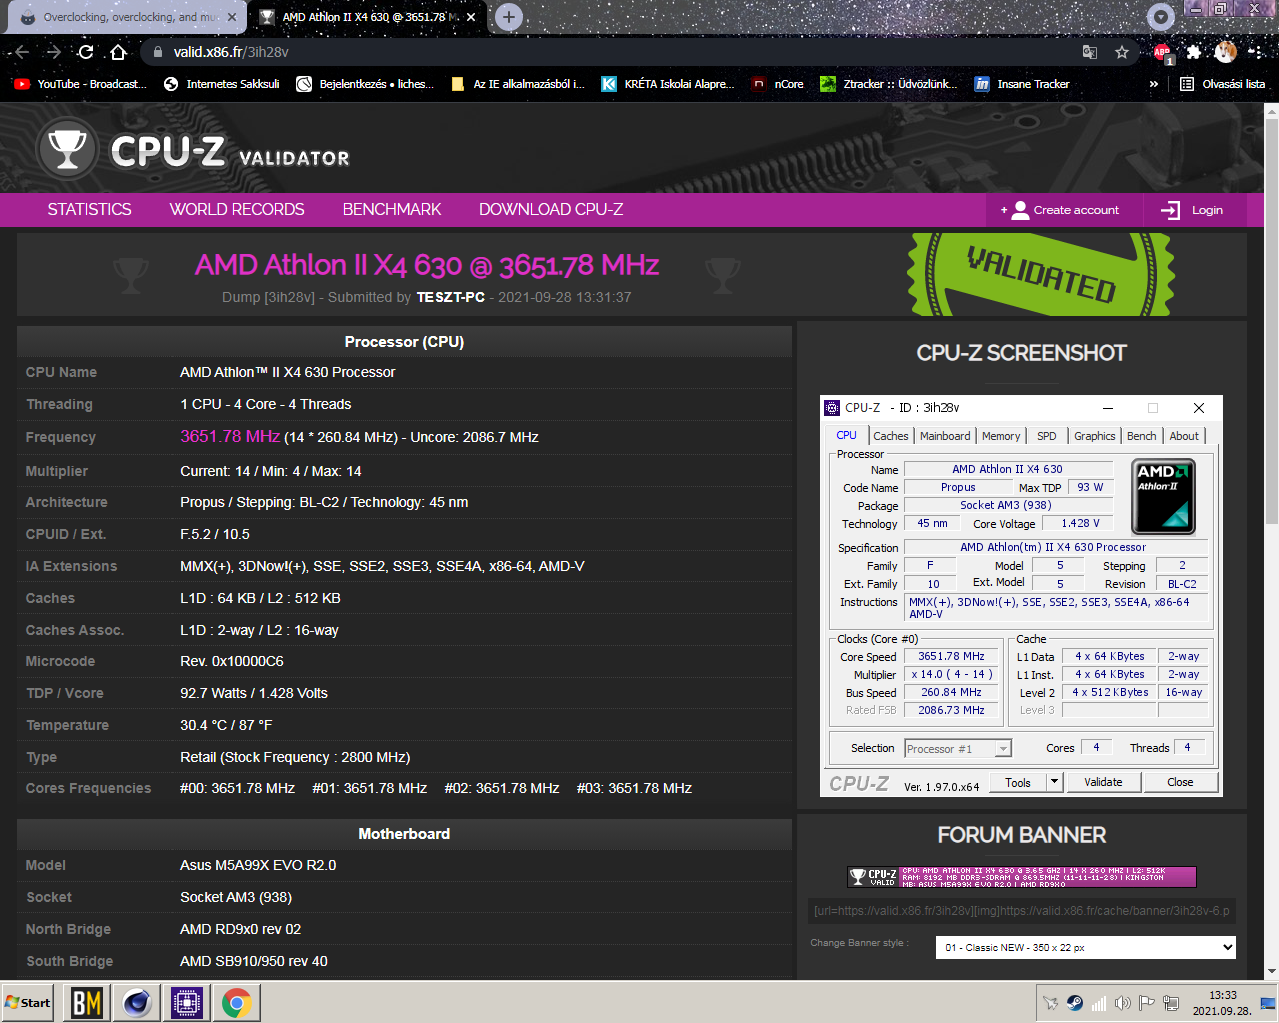Image resolution: width=1279 pixels, height=1023 pixels.
Task: Open Chrome's three-dot menu
Action: [1257, 52]
